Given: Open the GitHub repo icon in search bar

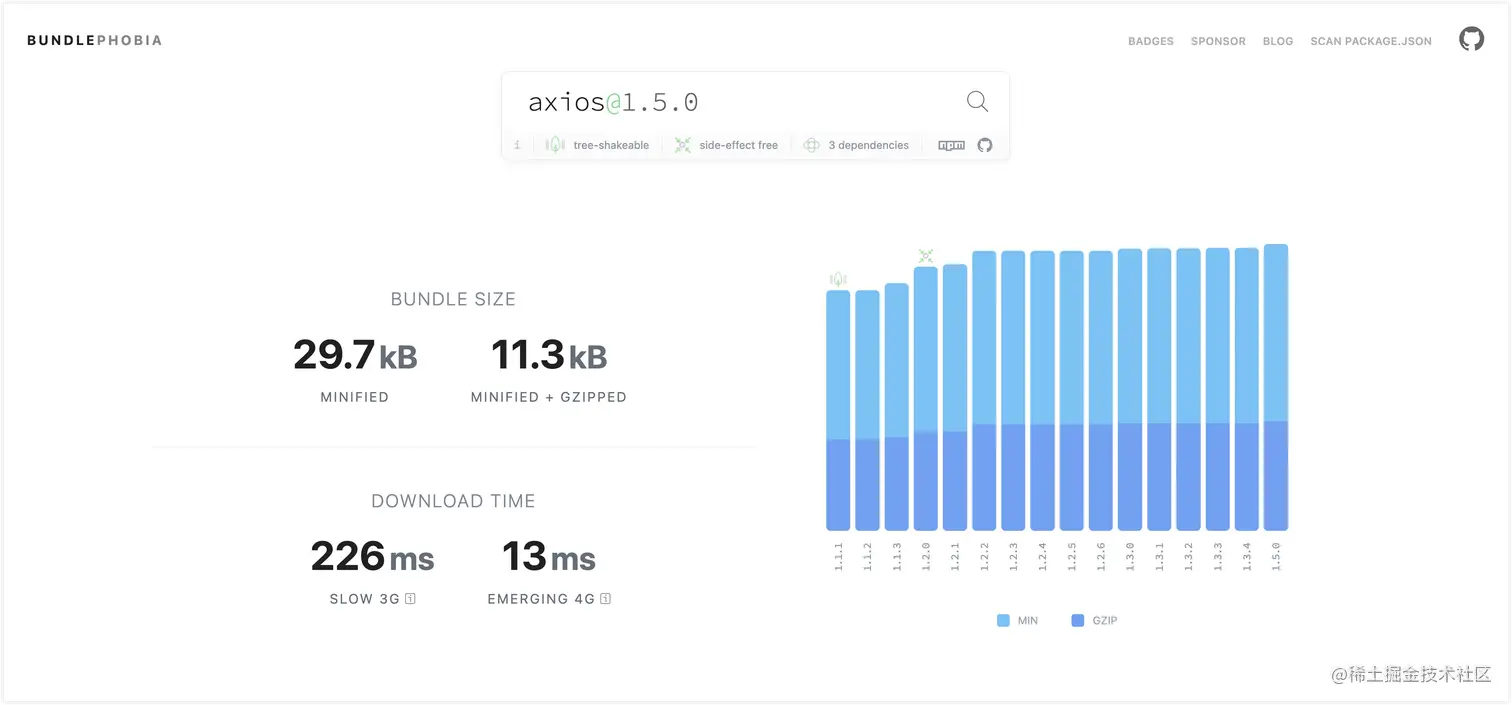Looking at the screenshot, I should [985, 145].
